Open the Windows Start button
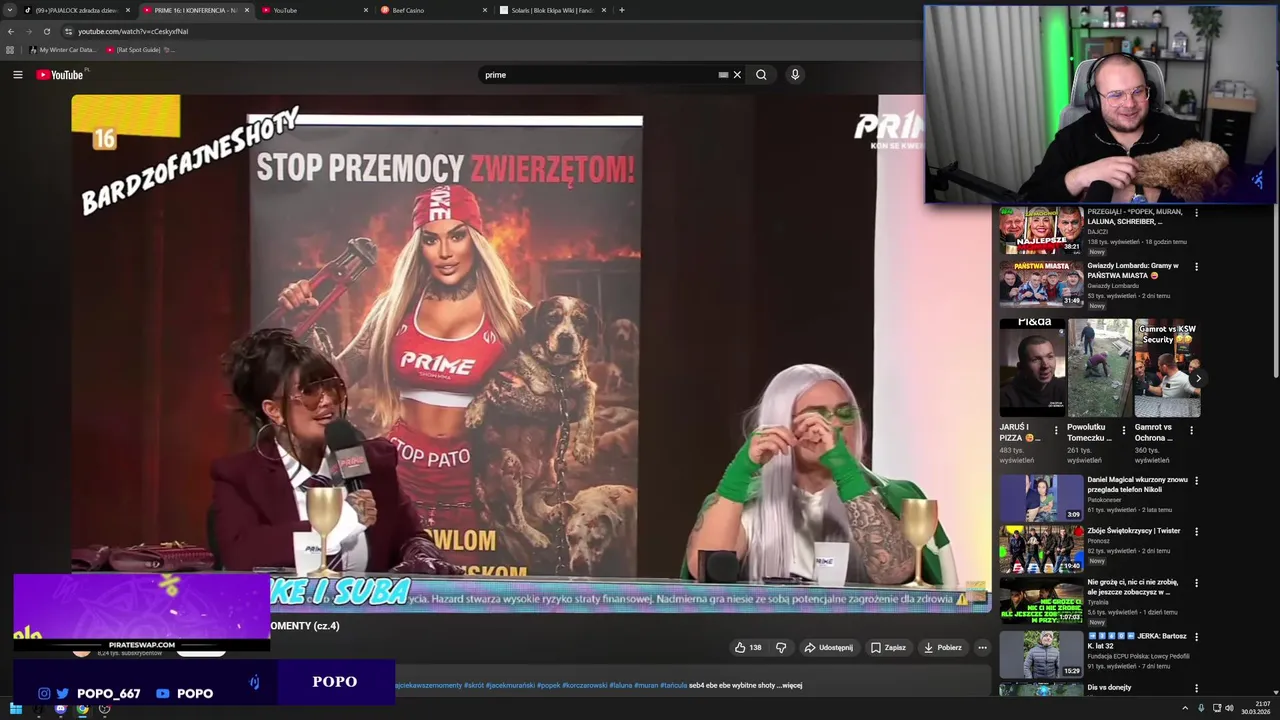Viewport: 1280px width, 720px height. tap(15, 709)
